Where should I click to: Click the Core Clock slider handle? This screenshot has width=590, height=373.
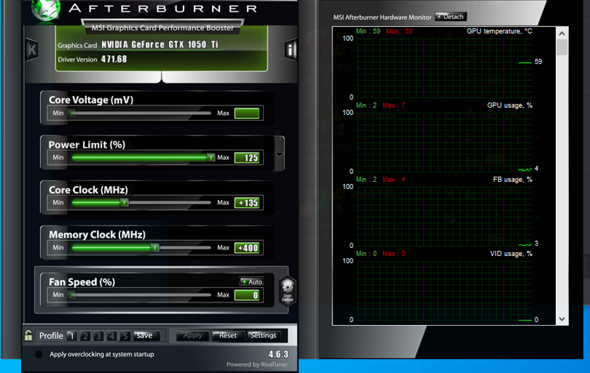[125, 202]
